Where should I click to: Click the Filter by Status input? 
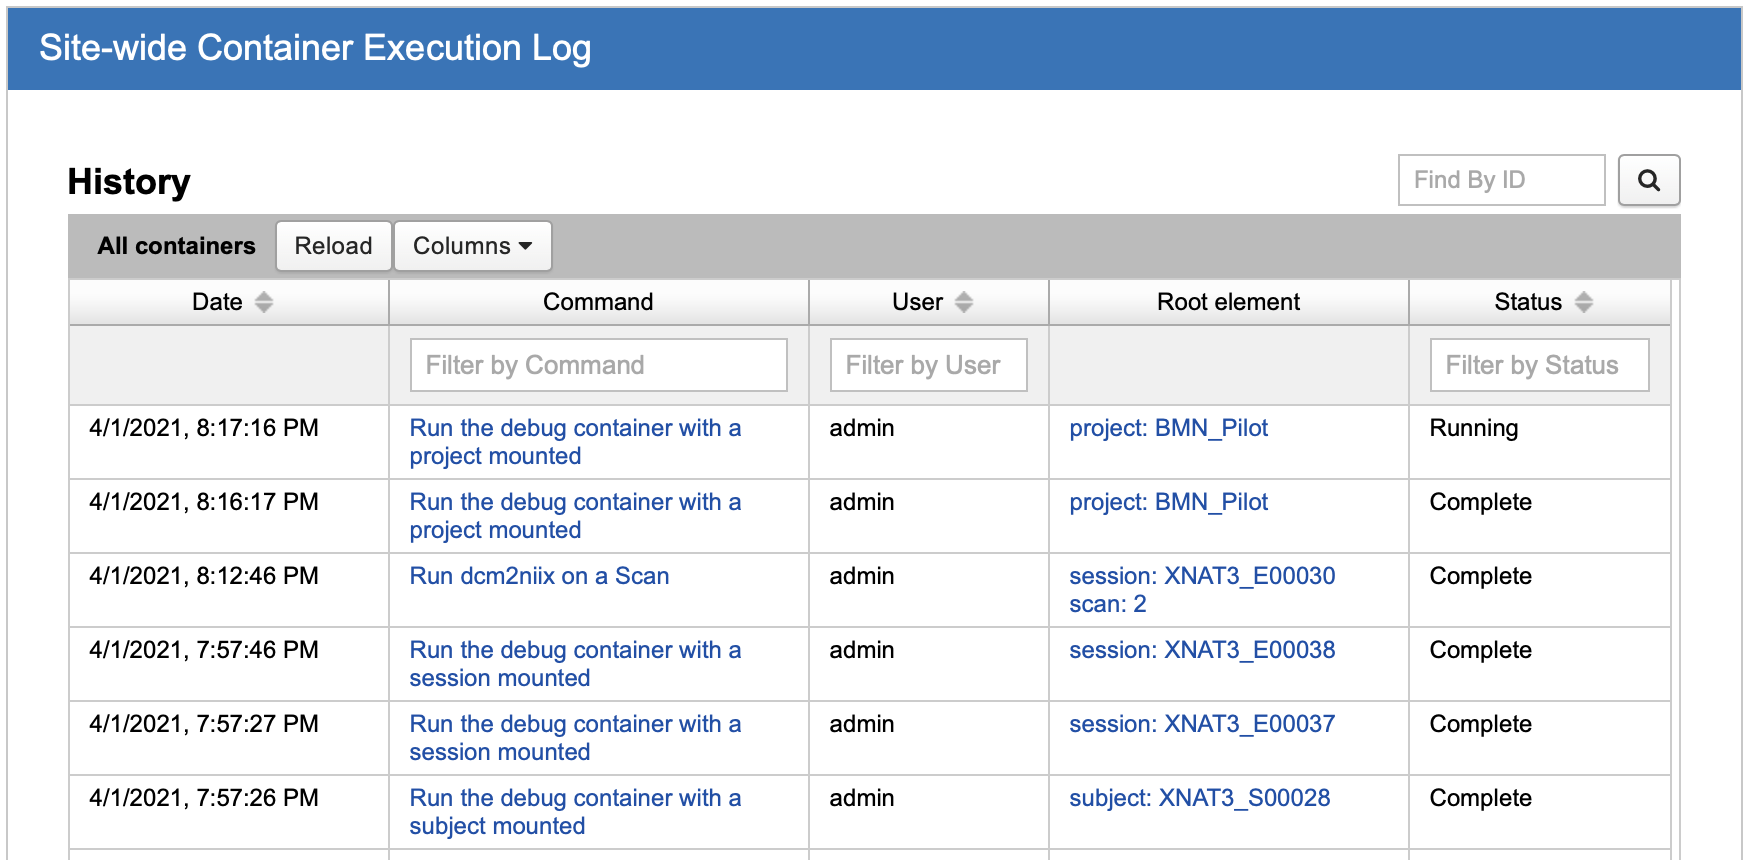tap(1539, 365)
